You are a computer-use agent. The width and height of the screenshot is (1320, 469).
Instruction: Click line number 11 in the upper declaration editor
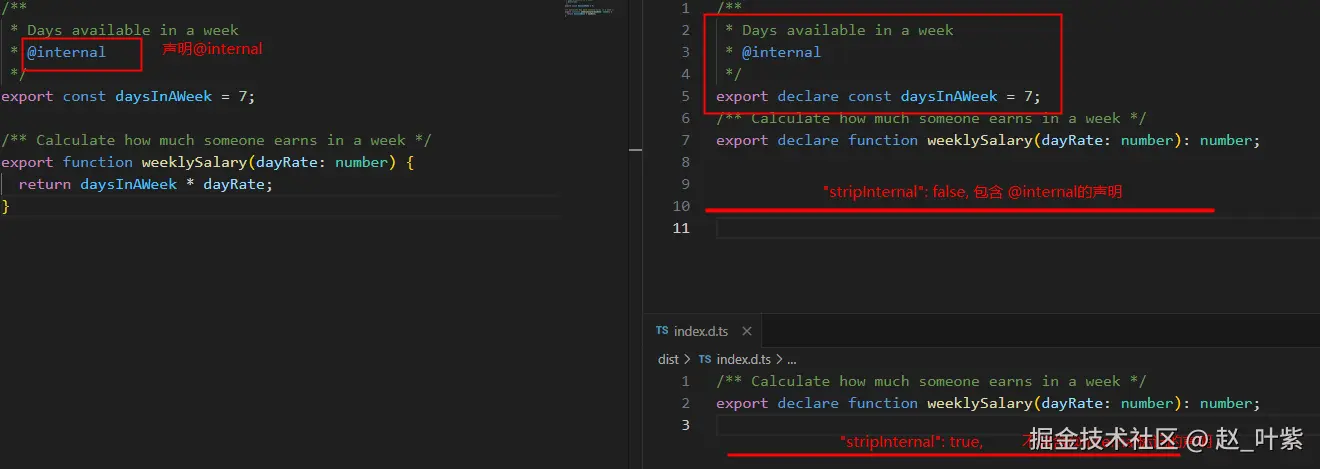pos(681,228)
